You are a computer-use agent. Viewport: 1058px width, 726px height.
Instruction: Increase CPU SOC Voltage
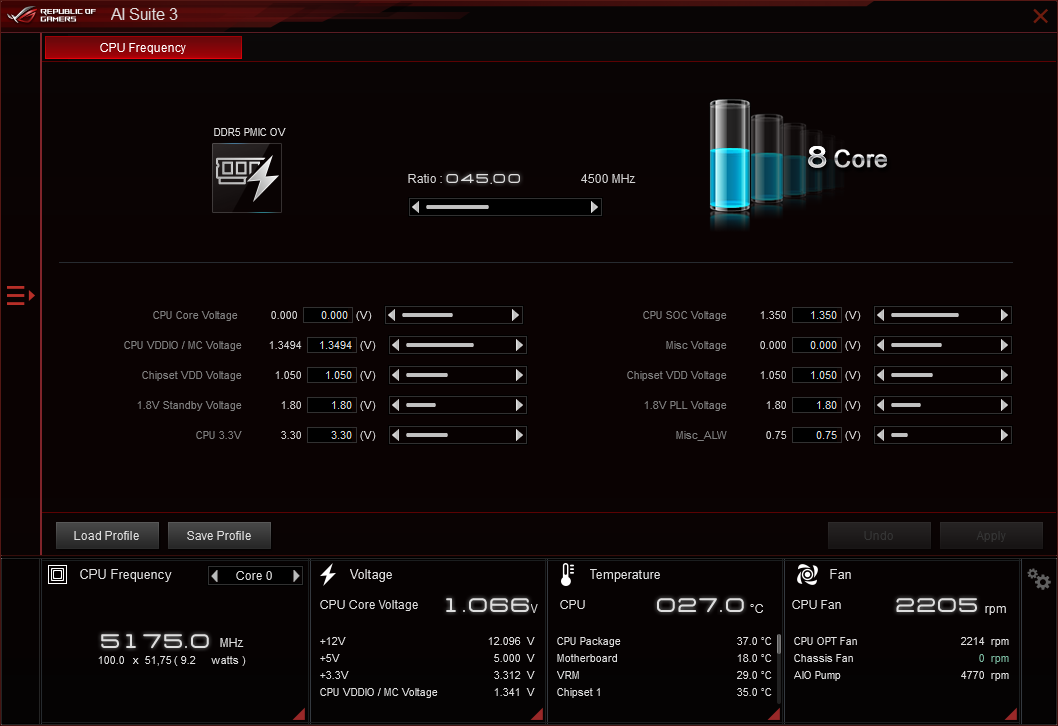[1005, 315]
